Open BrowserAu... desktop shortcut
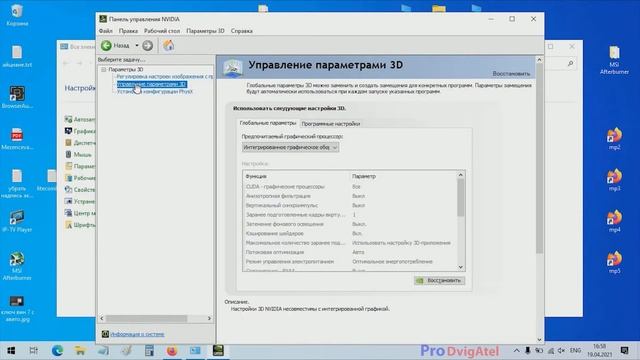640x360 pixels. point(17,97)
